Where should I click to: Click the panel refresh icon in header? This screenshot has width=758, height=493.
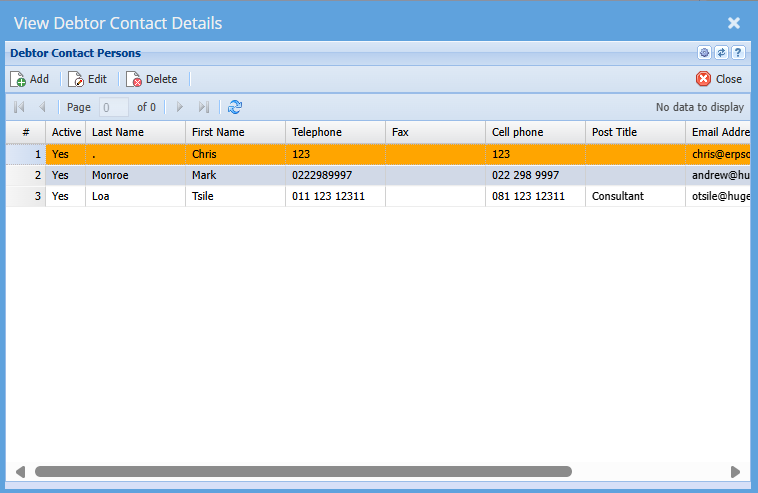[x=721, y=53]
